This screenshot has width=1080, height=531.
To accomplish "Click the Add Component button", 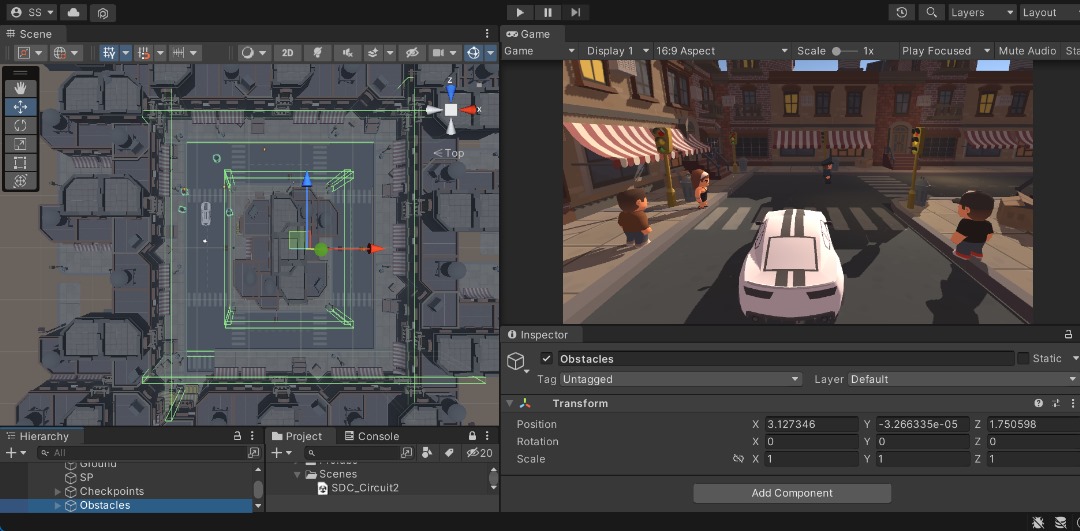I will (x=792, y=493).
